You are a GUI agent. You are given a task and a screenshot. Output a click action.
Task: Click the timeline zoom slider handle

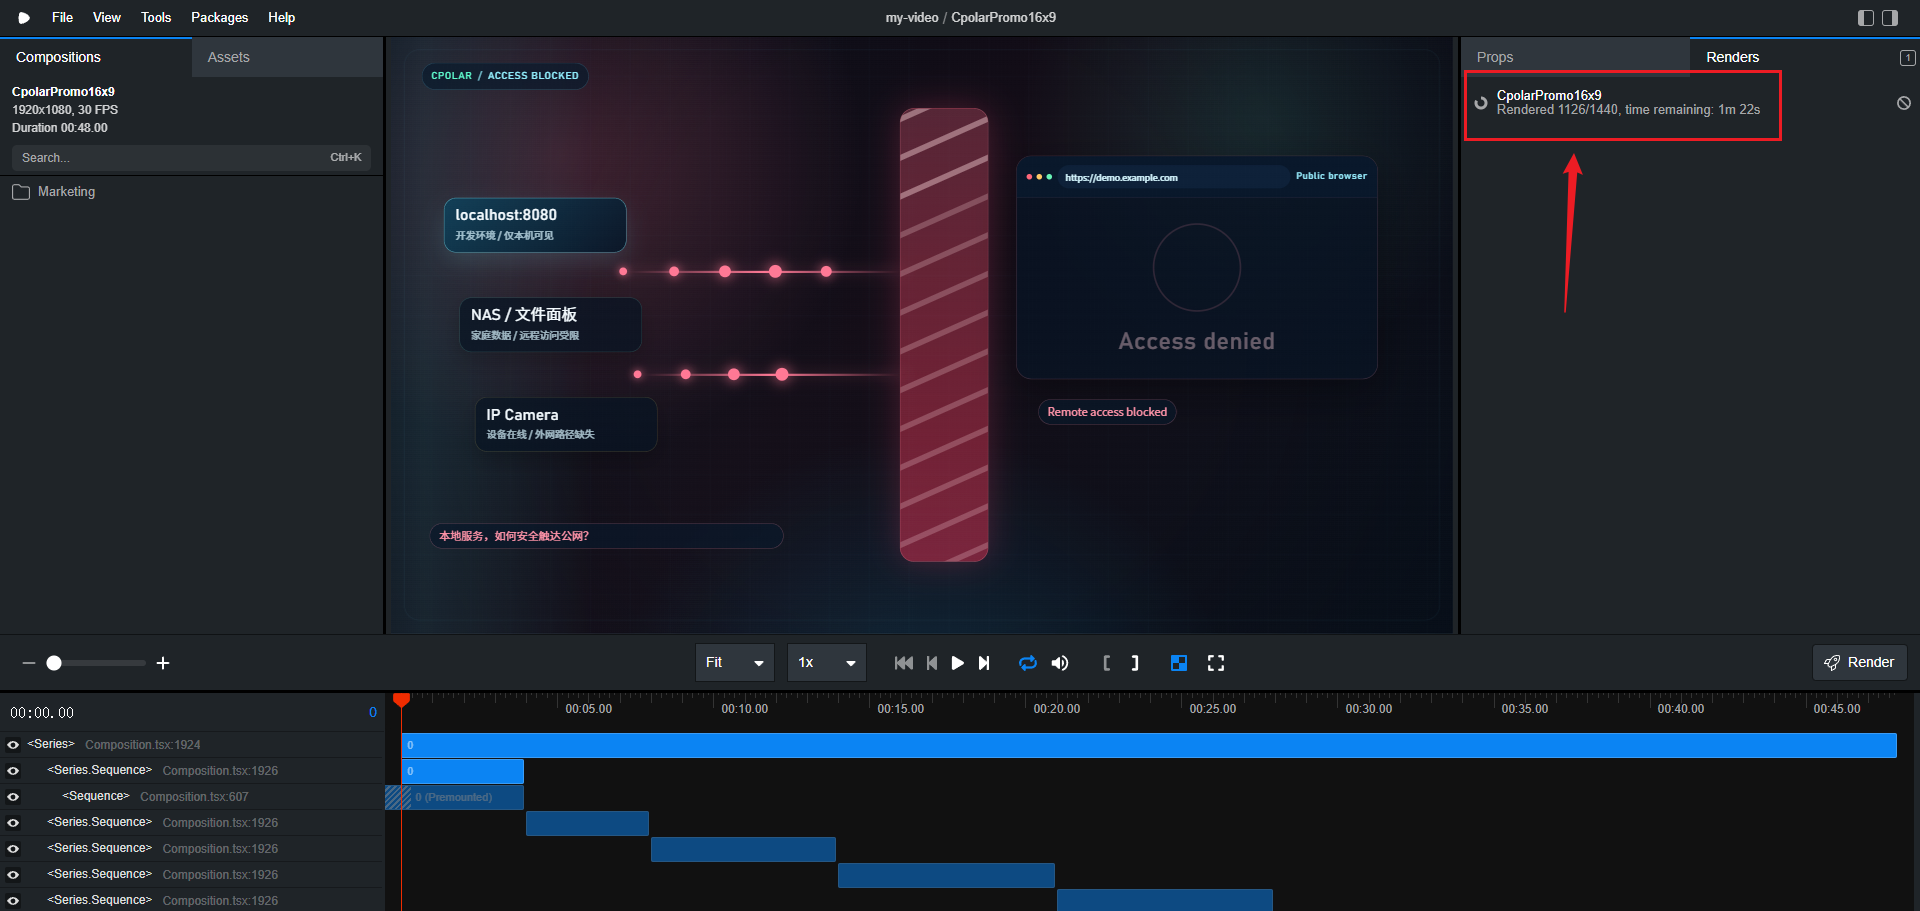pyautogui.click(x=54, y=663)
